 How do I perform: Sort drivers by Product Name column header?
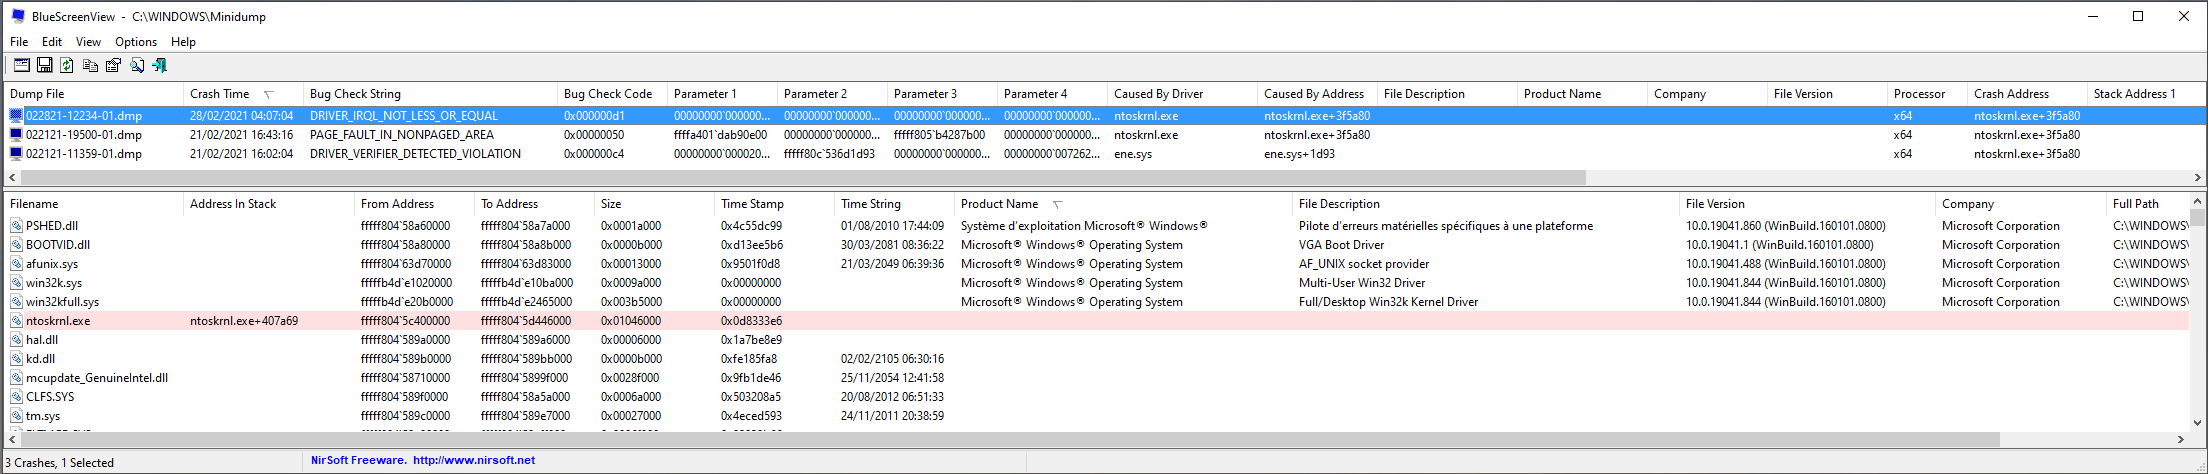999,204
